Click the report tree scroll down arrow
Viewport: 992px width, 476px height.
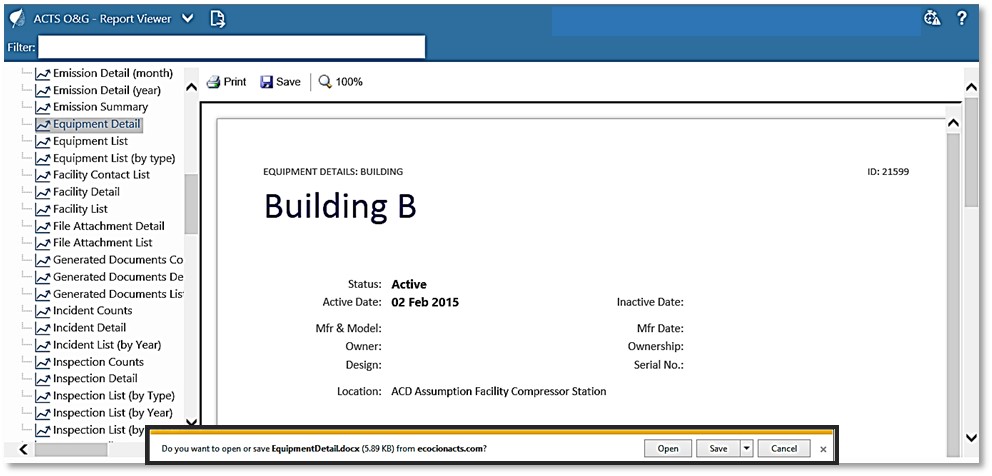tap(192, 423)
